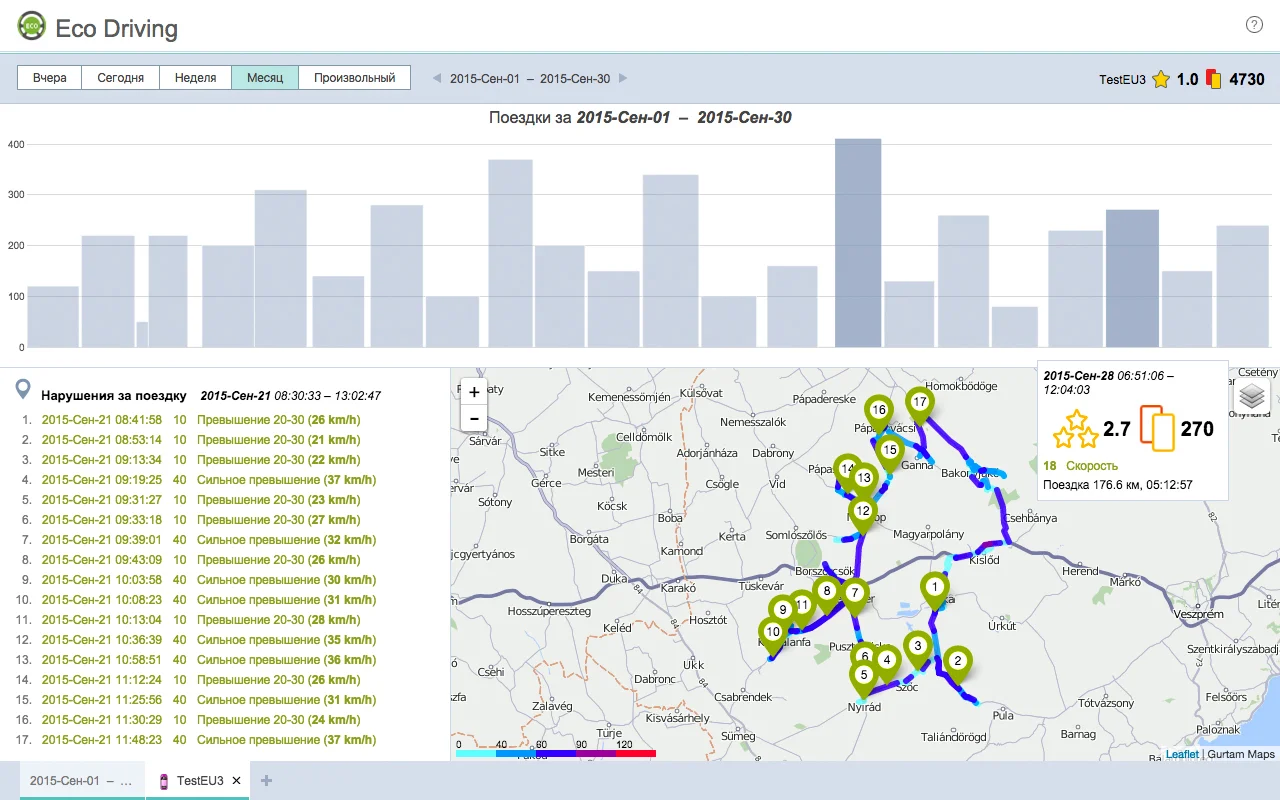This screenshot has height=800, width=1280.
Task: Click the help question mark icon
Action: coord(1254,25)
